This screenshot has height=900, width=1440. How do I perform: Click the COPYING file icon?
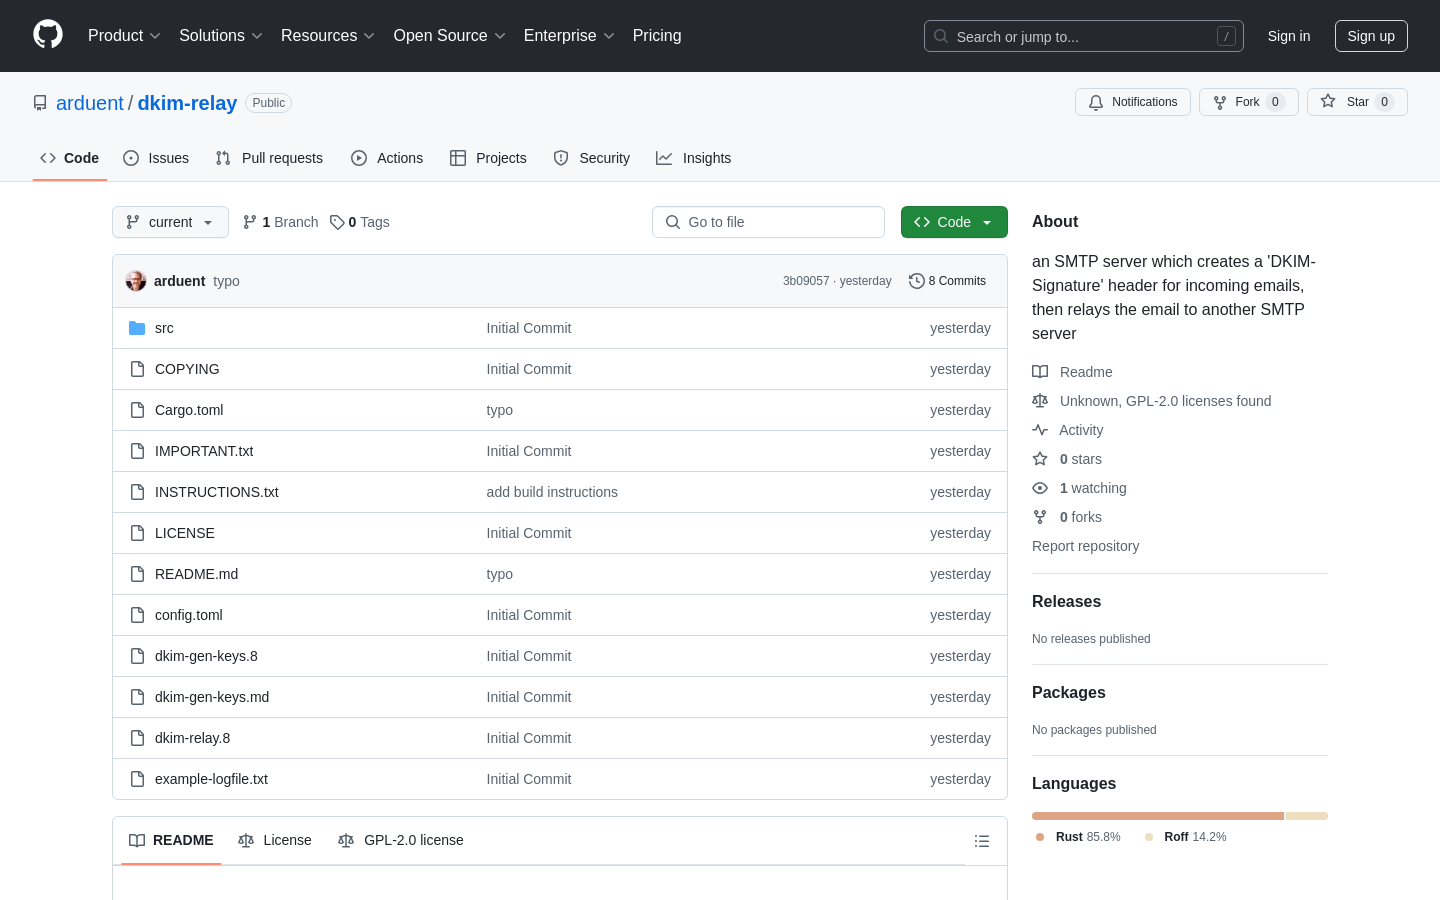click(137, 369)
